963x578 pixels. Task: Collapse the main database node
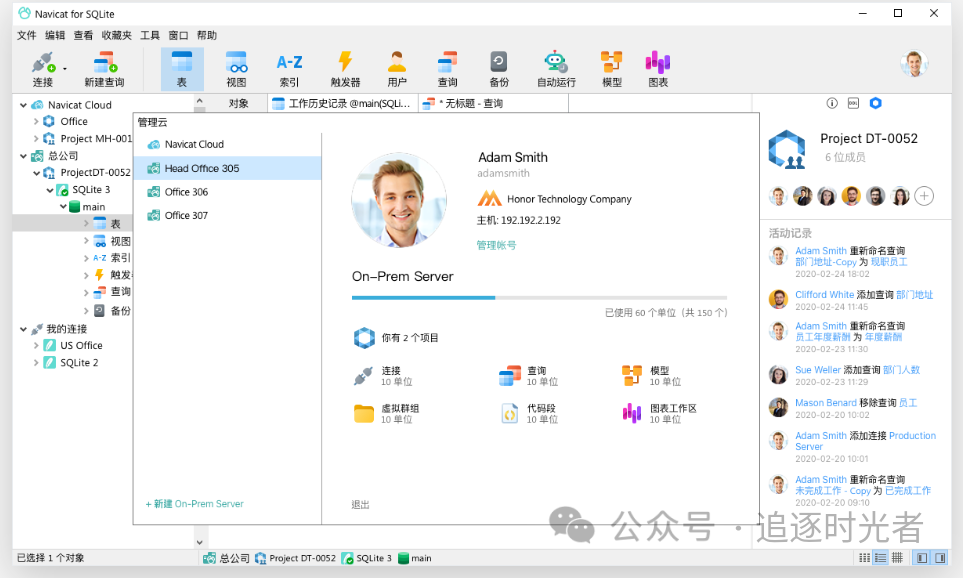click(63, 207)
